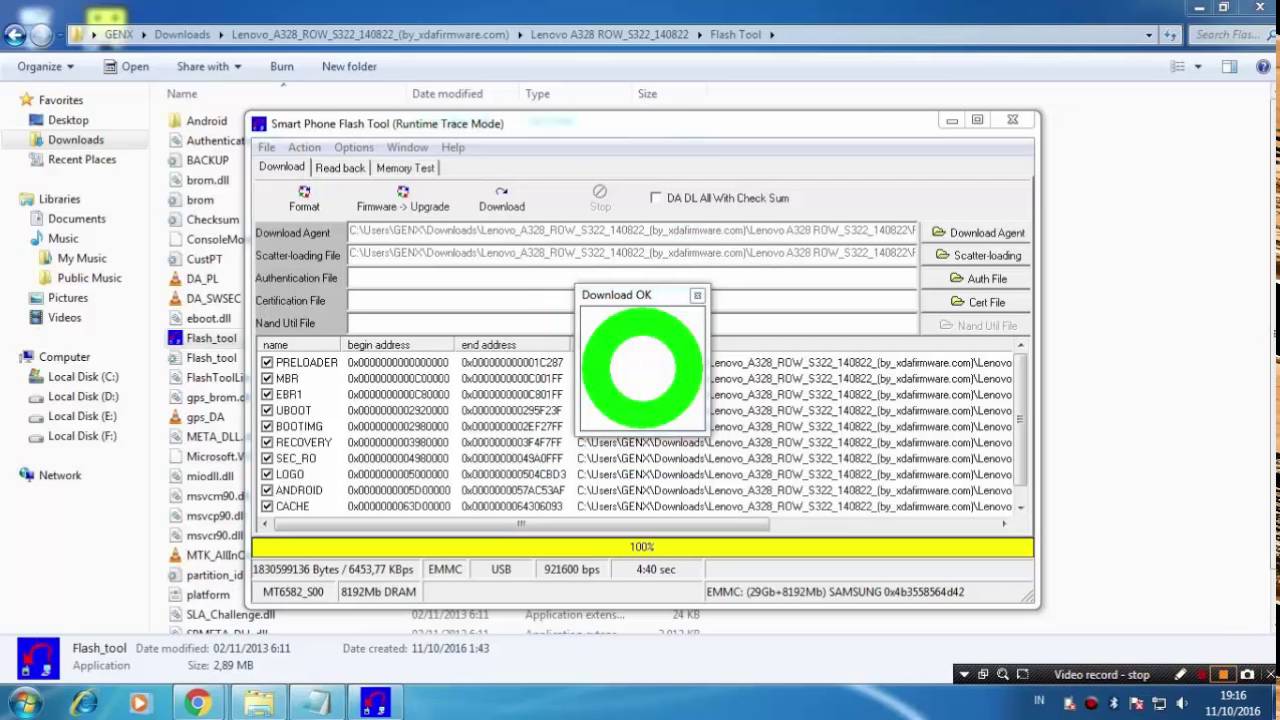Click the magnifier zoom icon in recorder bar
Image resolution: width=1280 pixels, height=720 pixels.
tap(1003, 675)
